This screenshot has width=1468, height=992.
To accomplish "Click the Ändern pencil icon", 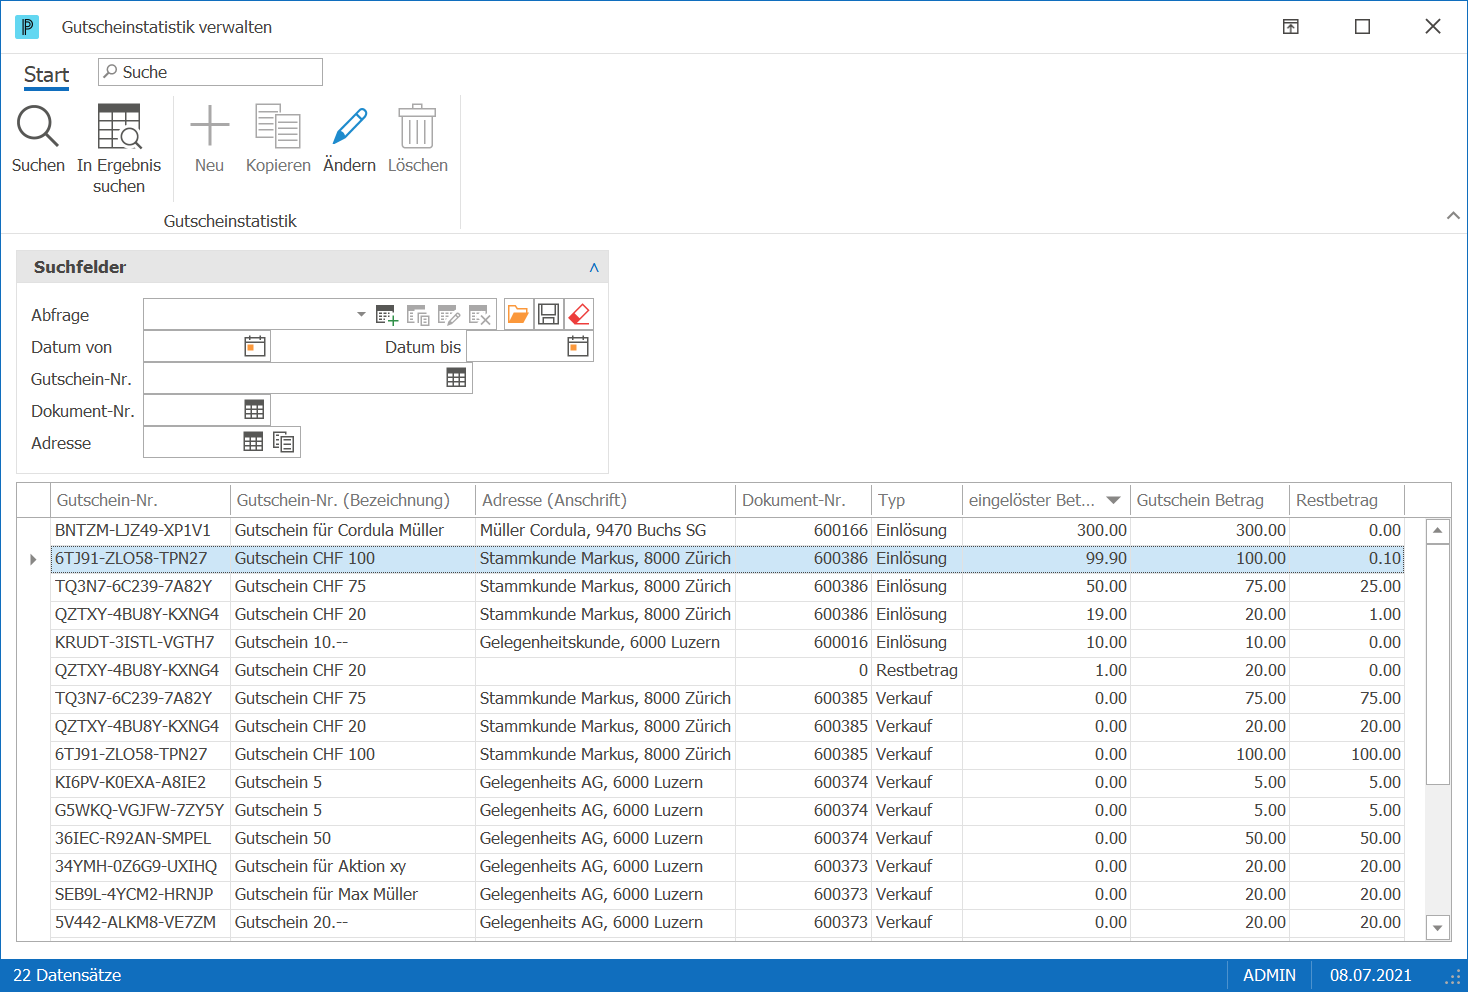I will point(349,126).
